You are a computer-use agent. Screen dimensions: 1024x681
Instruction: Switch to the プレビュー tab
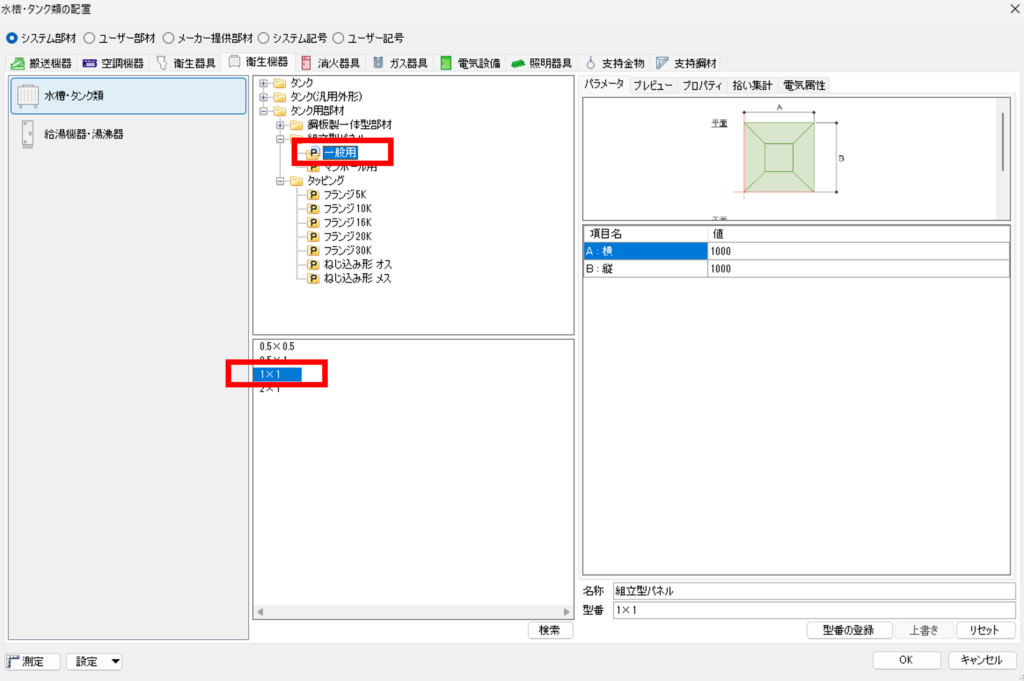(652, 86)
